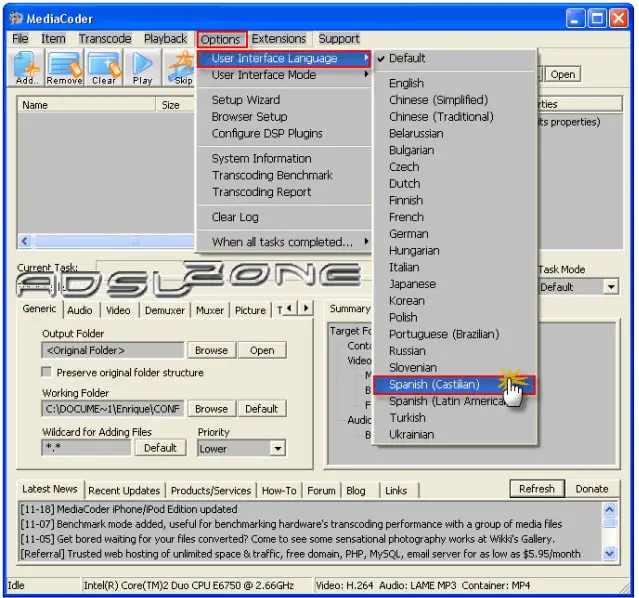Open the How-To tab
The width and height of the screenshot is (639, 598).
coord(279,490)
